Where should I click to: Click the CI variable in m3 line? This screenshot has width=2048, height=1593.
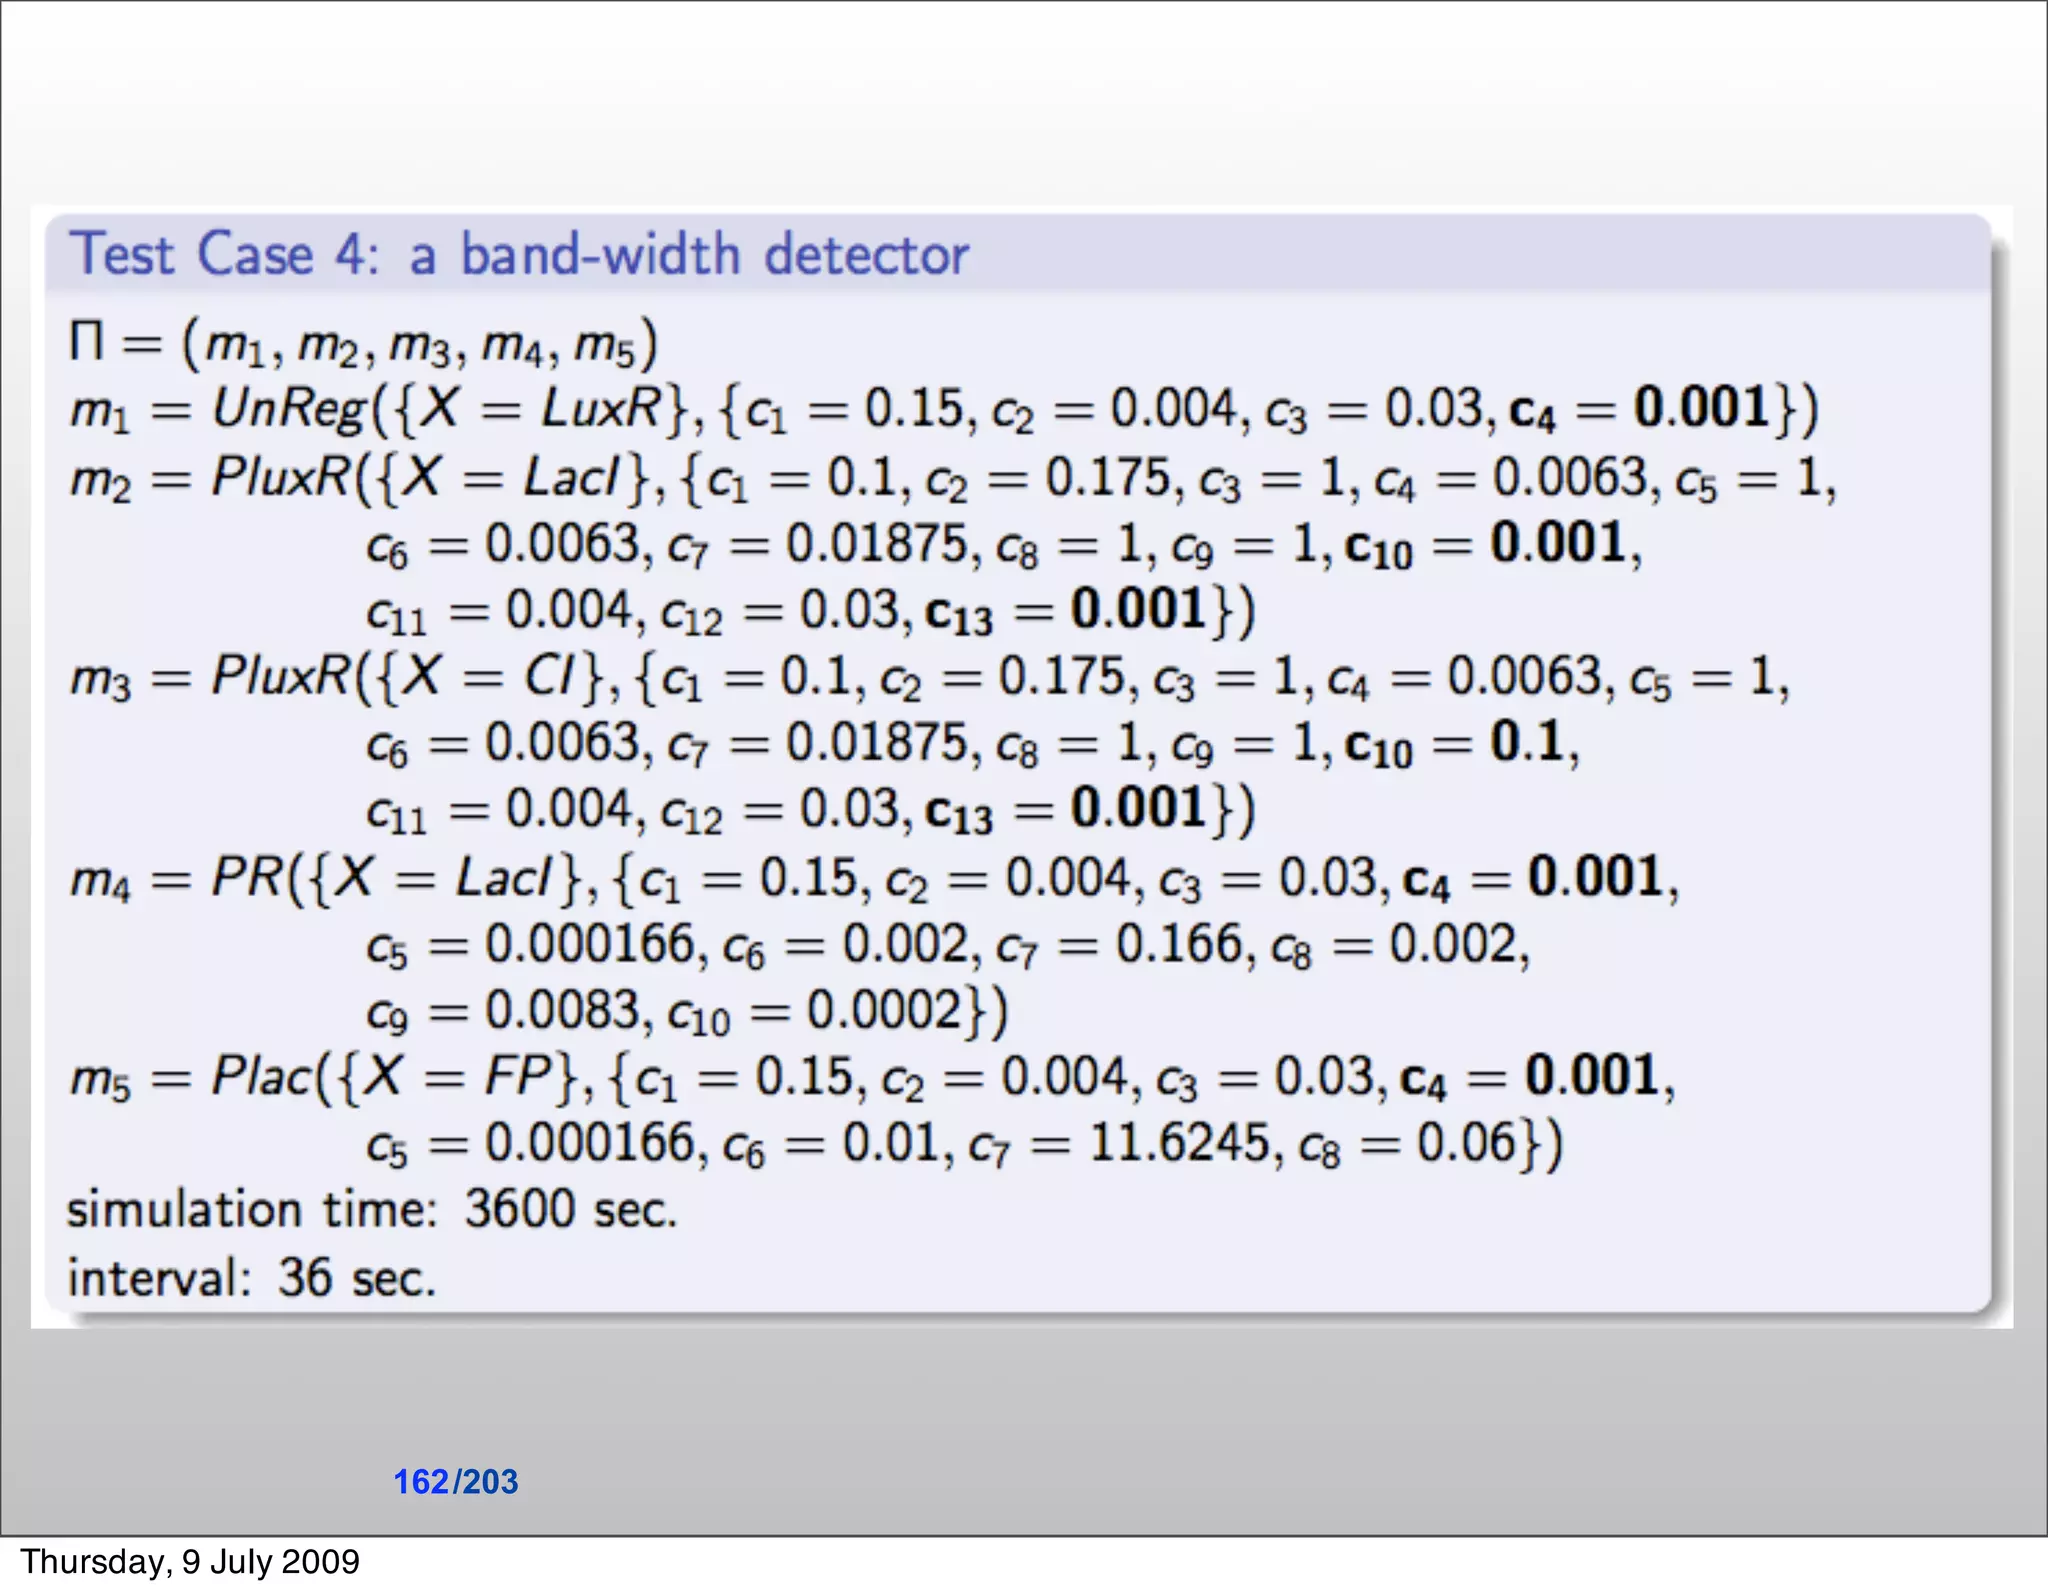550,677
